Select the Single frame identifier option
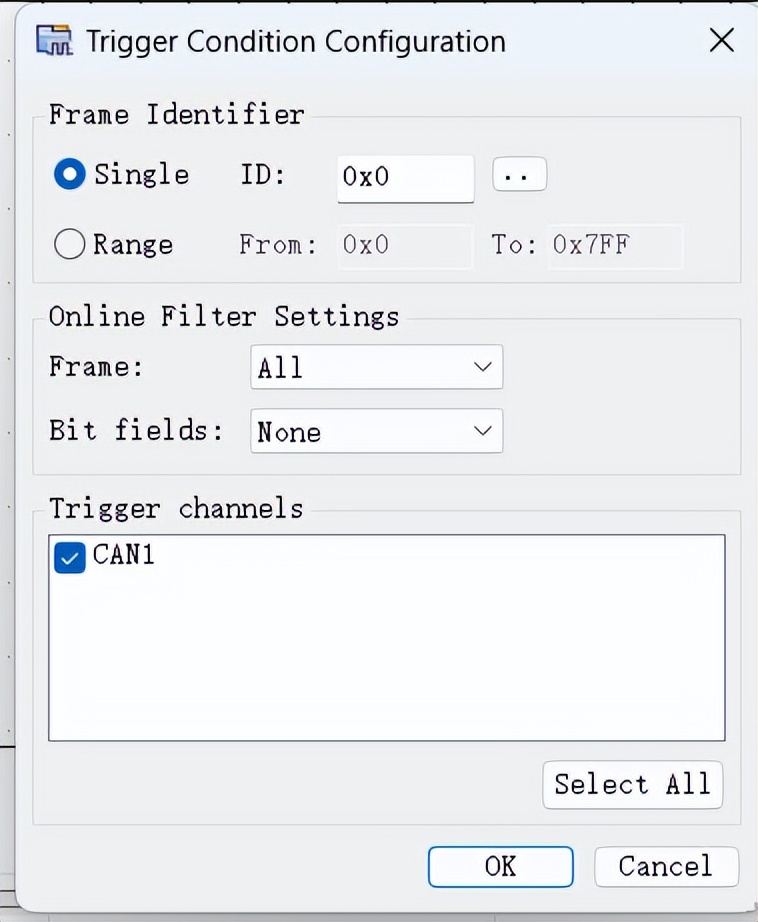758x922 pixels. coord(70,175)
